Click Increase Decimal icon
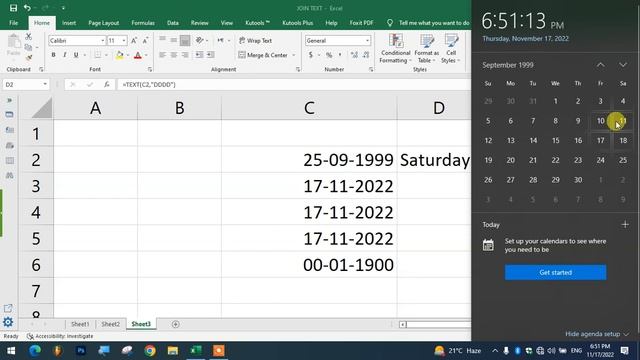Image resolution: width=640 pixels, height=360 pixels. 354,55
